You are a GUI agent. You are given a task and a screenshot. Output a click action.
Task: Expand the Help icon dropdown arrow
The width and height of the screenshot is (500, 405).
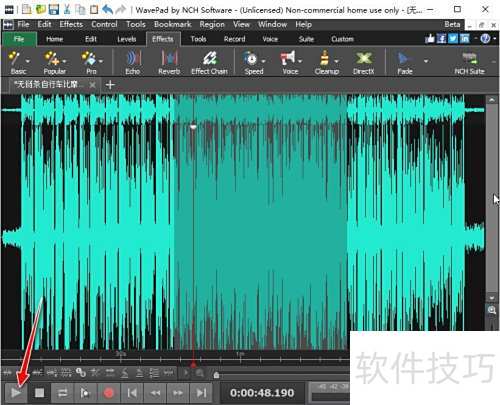click(x=494, y=39)
